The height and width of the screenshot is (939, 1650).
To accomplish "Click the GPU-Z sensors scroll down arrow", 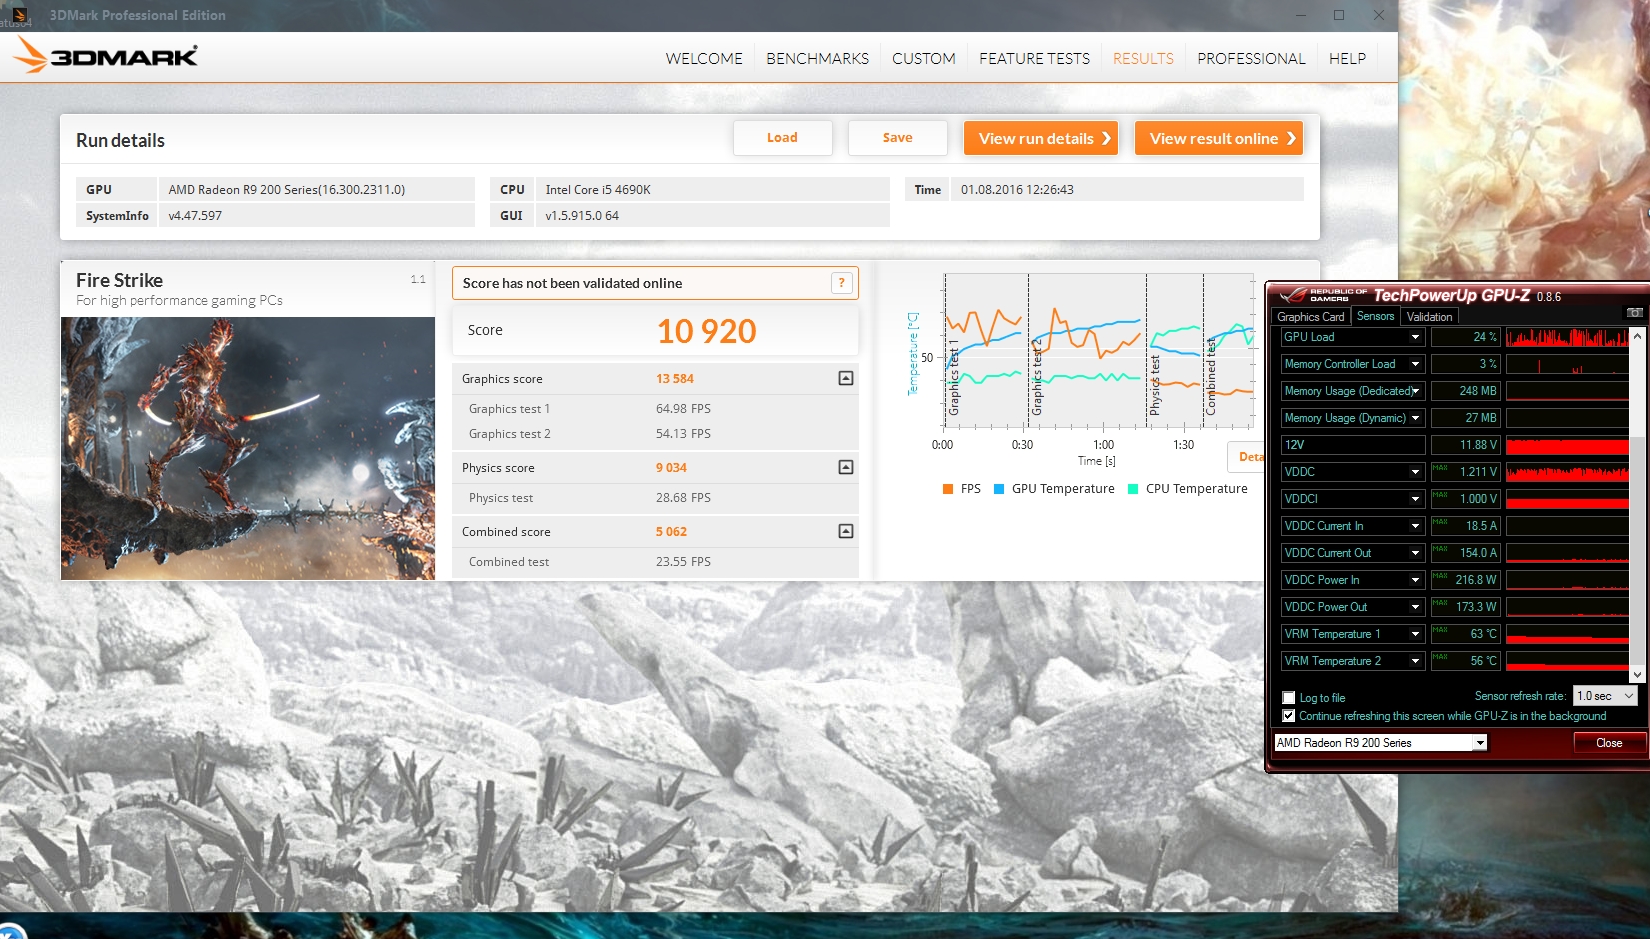I will pos(1637,675).
